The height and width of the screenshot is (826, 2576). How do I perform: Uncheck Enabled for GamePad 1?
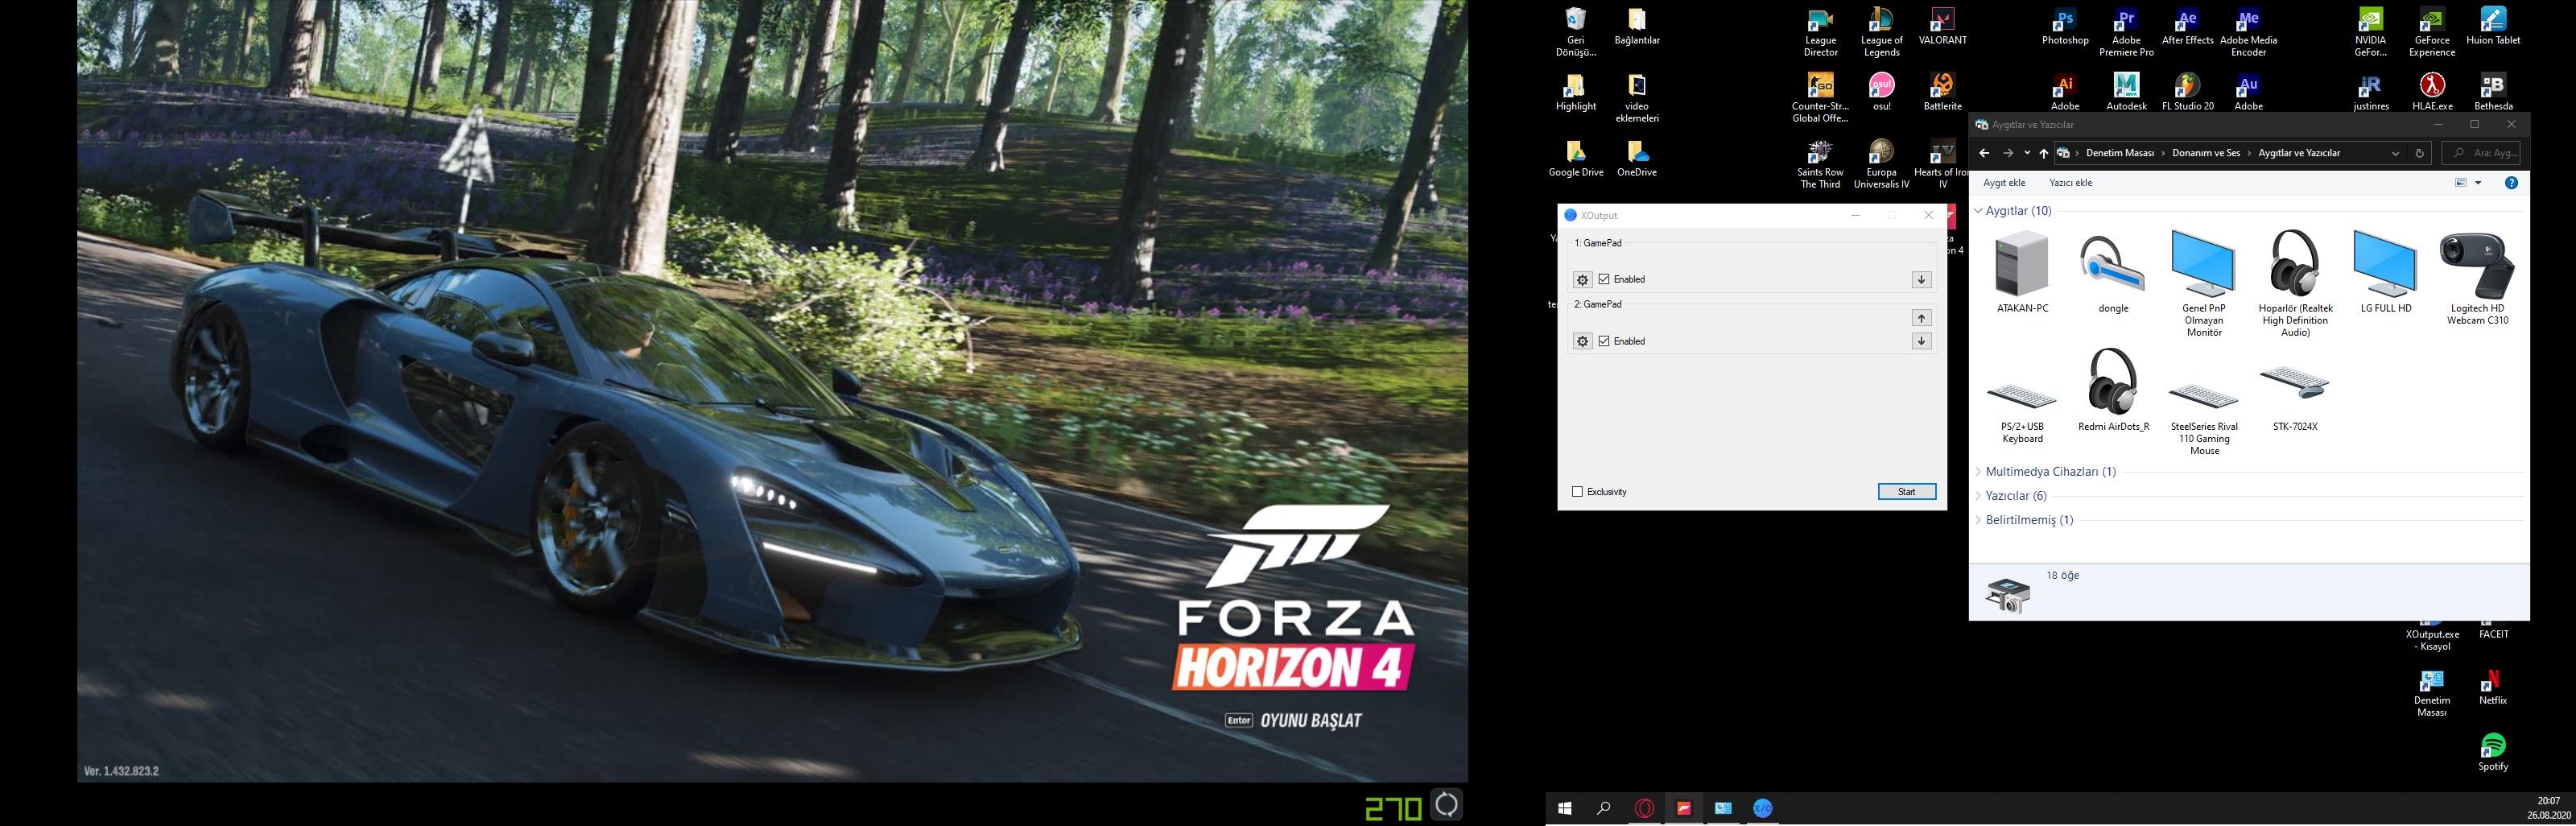[1604, 280]
